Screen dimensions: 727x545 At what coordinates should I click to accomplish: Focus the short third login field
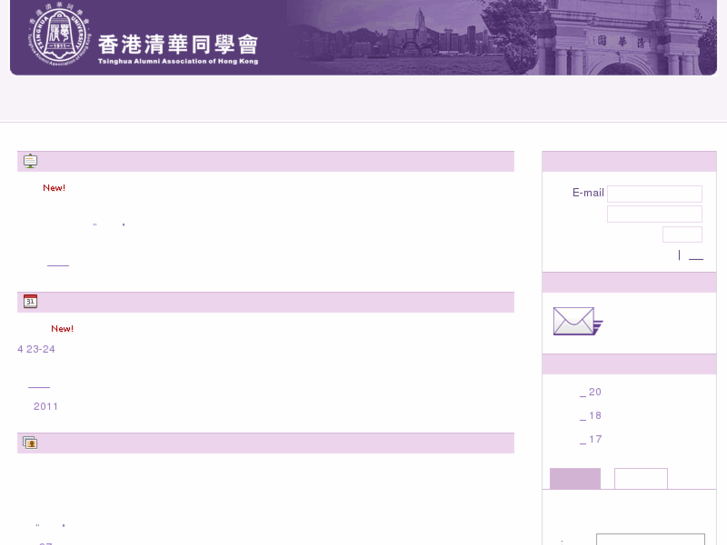pyautogui.click(x=682, y=234)
